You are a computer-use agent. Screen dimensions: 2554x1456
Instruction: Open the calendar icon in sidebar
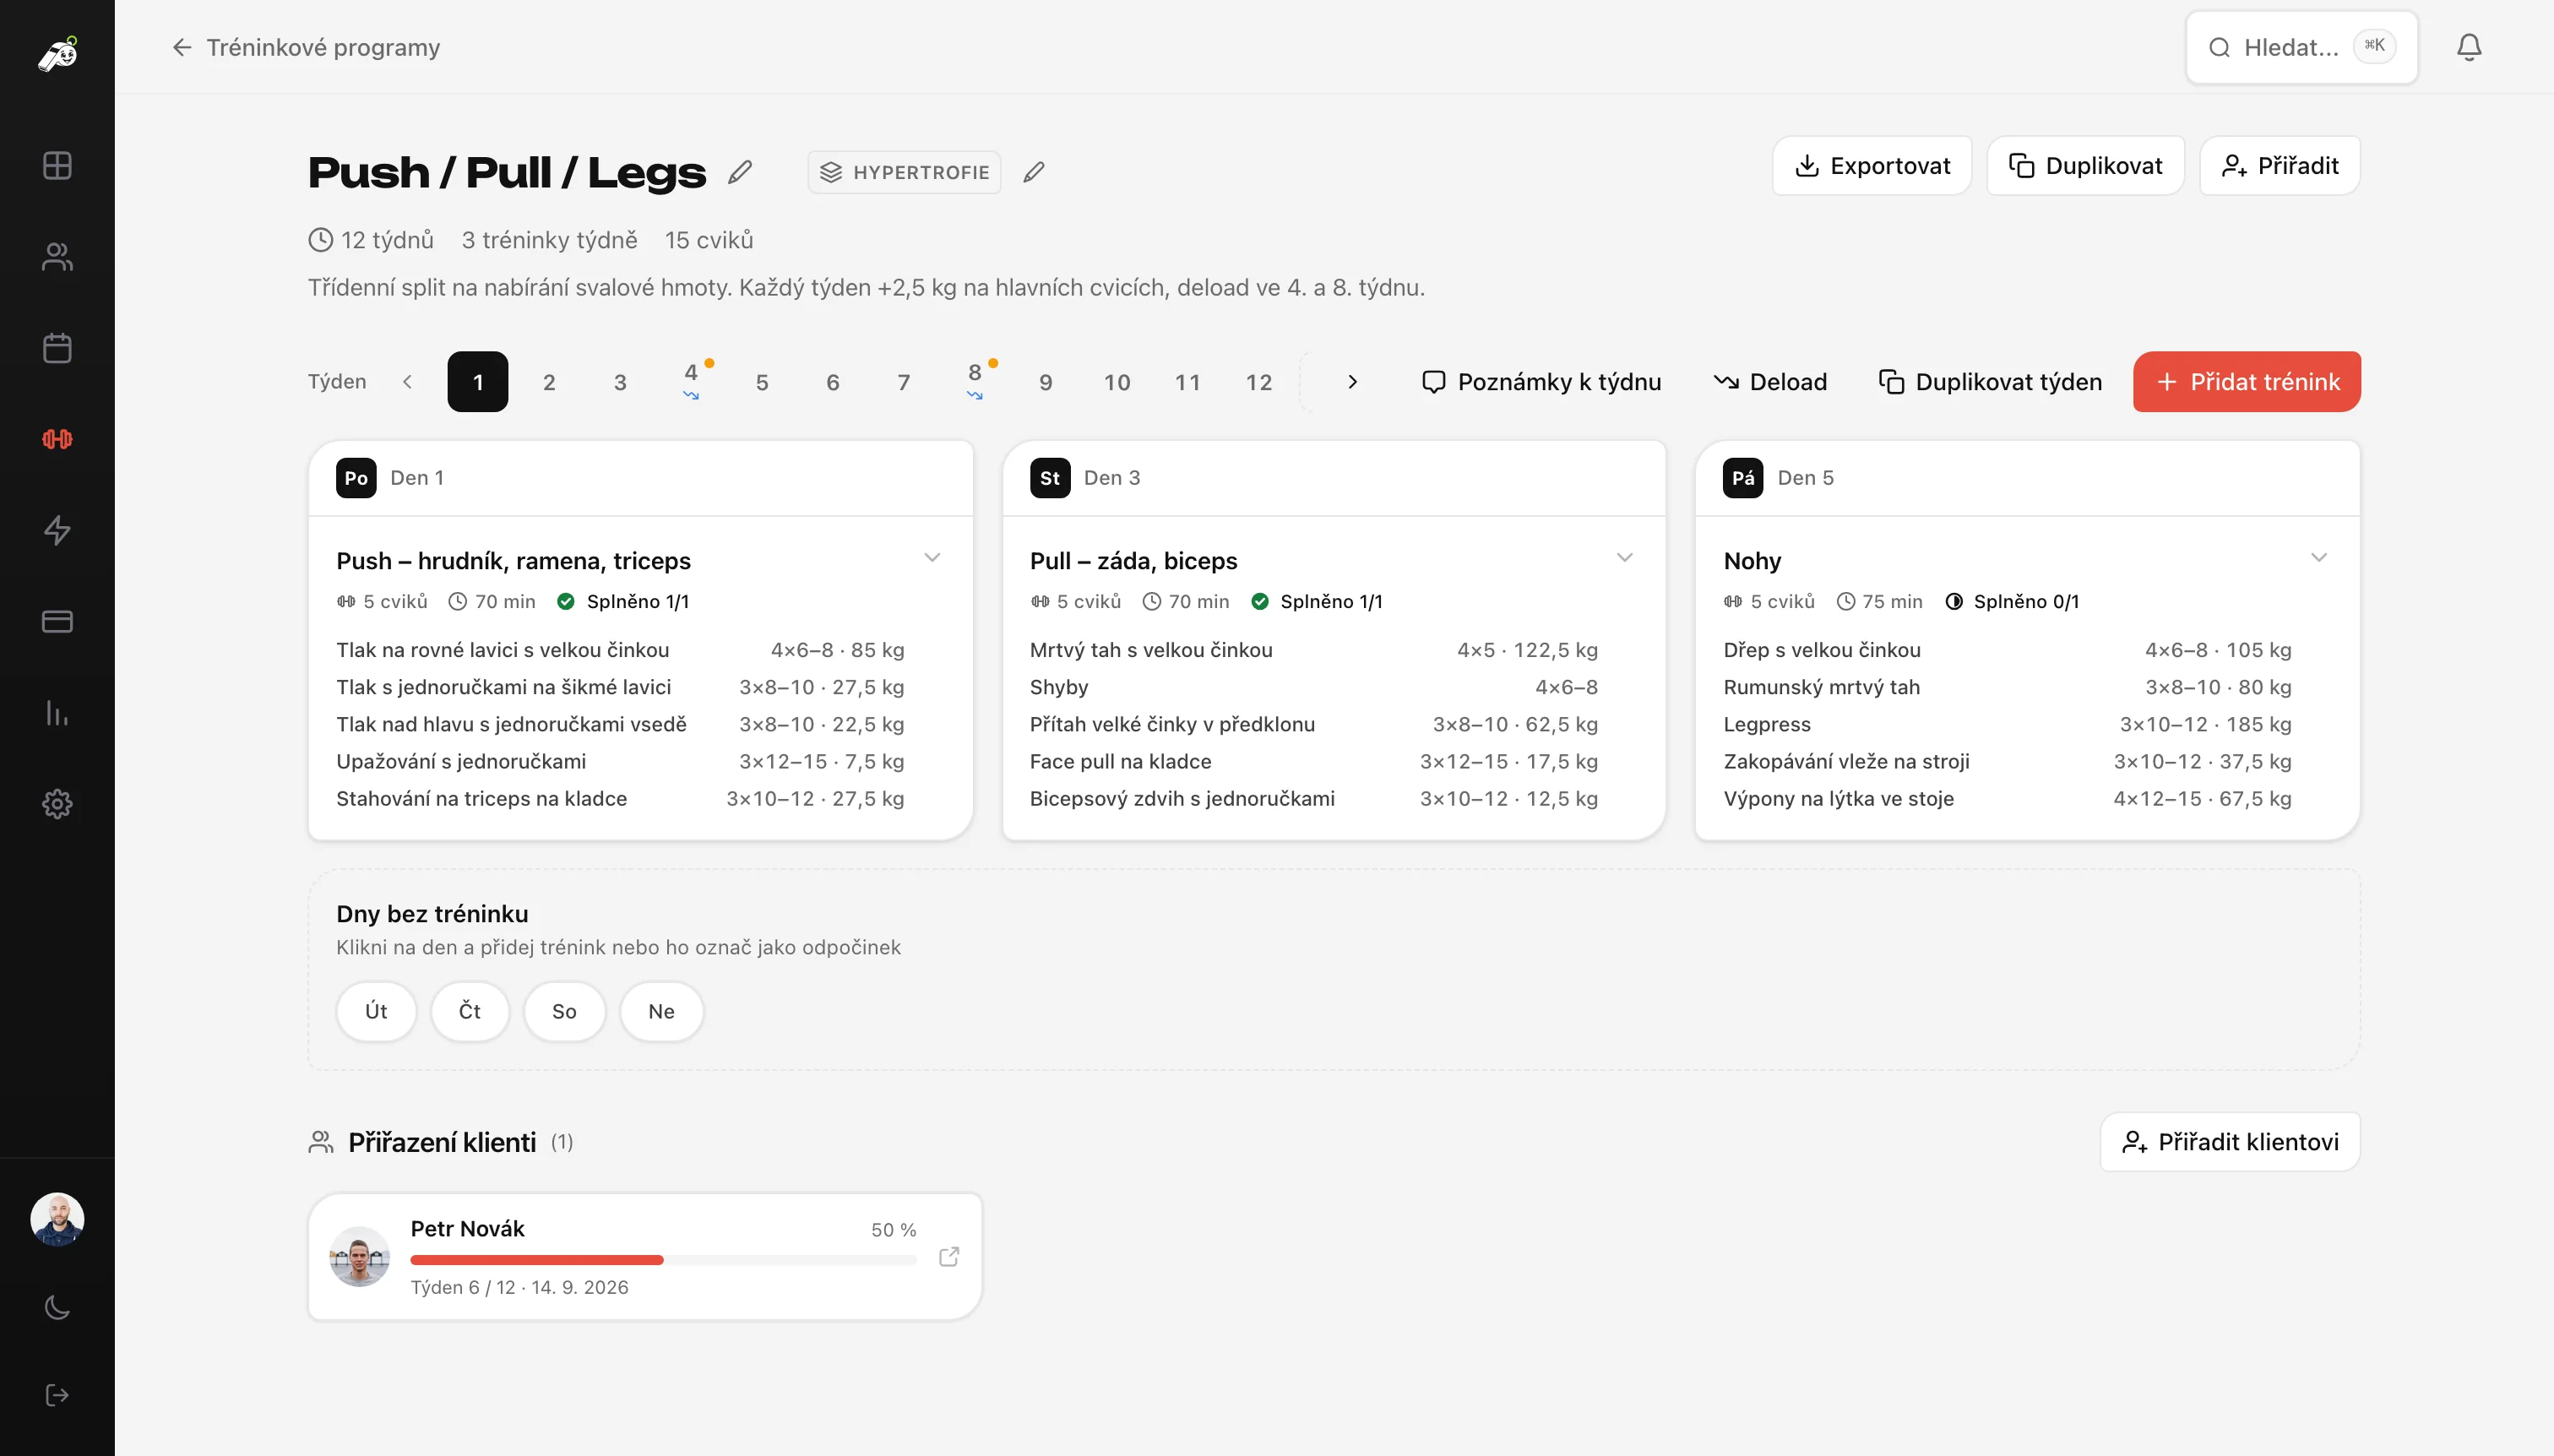(x=57, y=348)
